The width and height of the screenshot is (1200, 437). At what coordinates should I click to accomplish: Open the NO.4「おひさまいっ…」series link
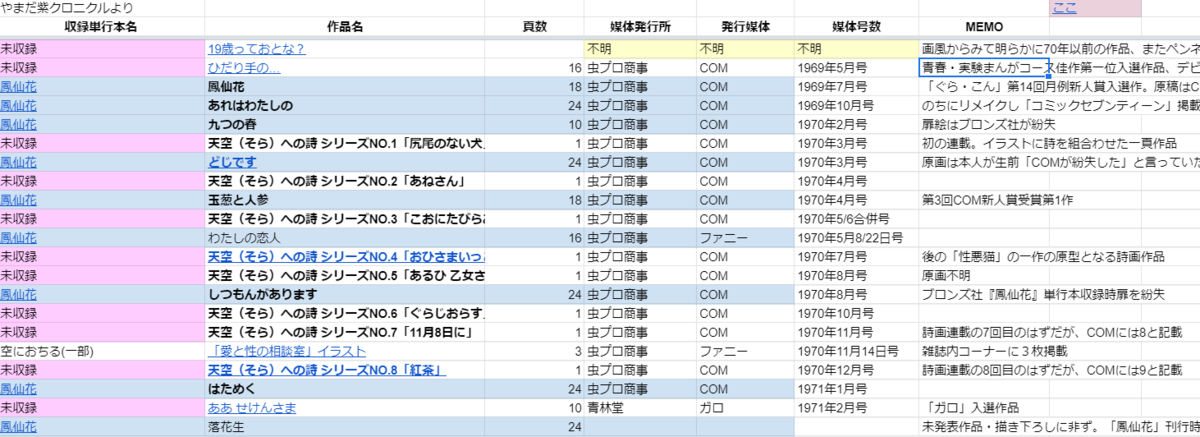coord(346,257)
